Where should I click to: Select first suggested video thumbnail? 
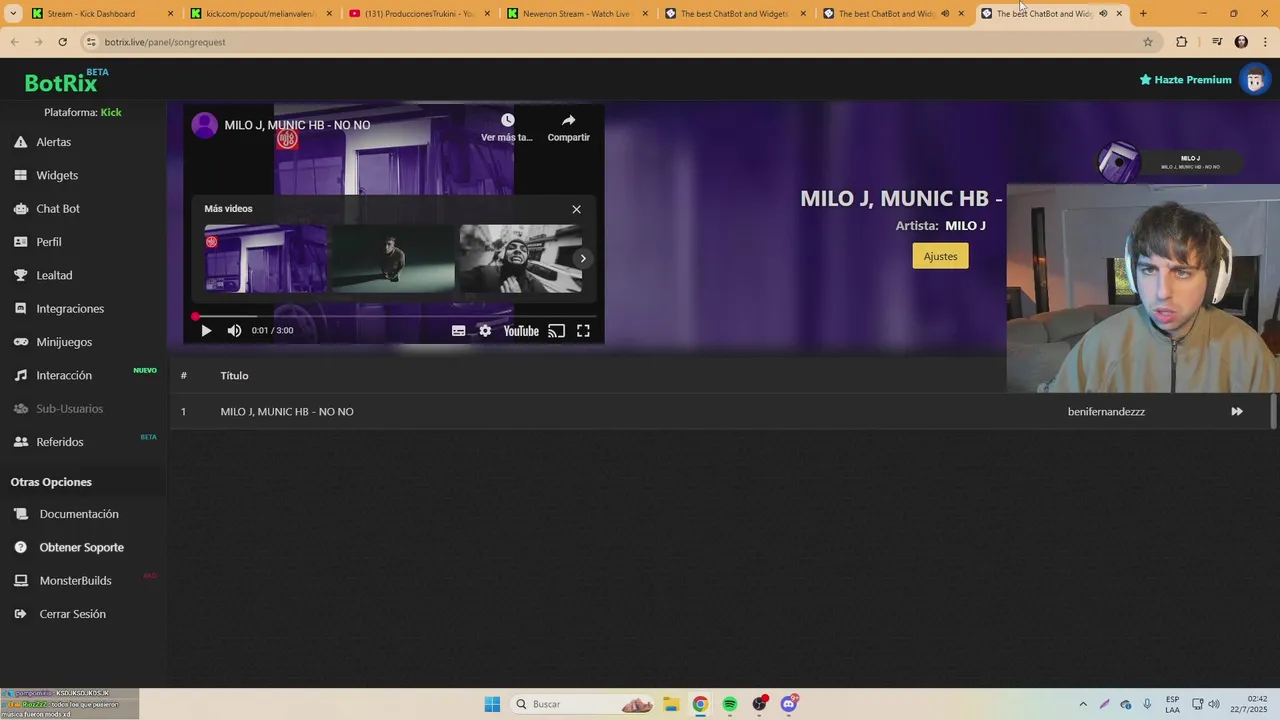tap(266, 258)
